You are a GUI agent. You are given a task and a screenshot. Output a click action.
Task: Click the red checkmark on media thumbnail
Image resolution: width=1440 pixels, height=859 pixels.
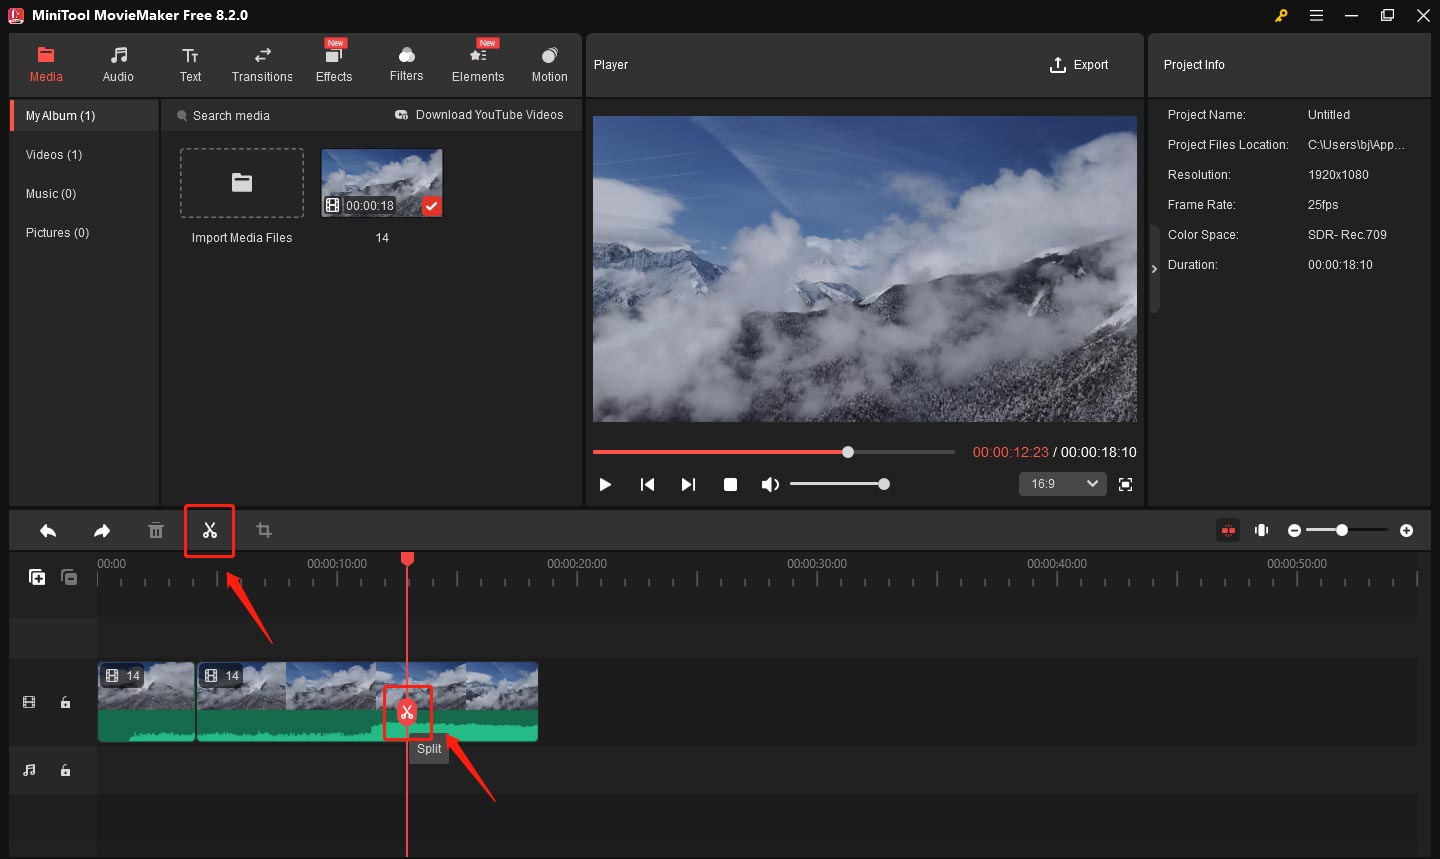point(431,206)
